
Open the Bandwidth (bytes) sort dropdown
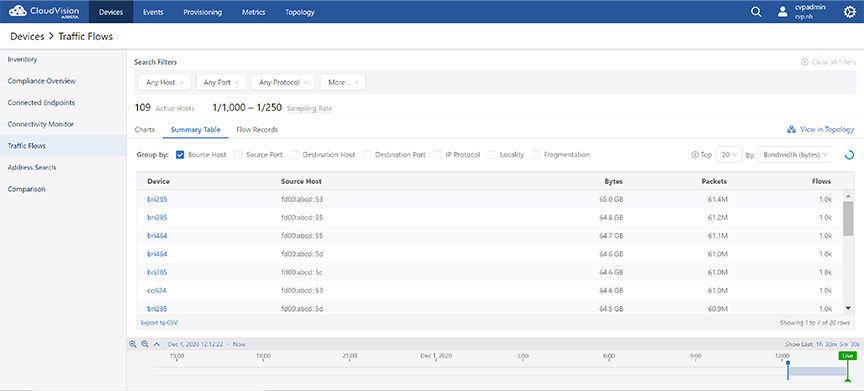pyautogui.click(x=795, y=155)
